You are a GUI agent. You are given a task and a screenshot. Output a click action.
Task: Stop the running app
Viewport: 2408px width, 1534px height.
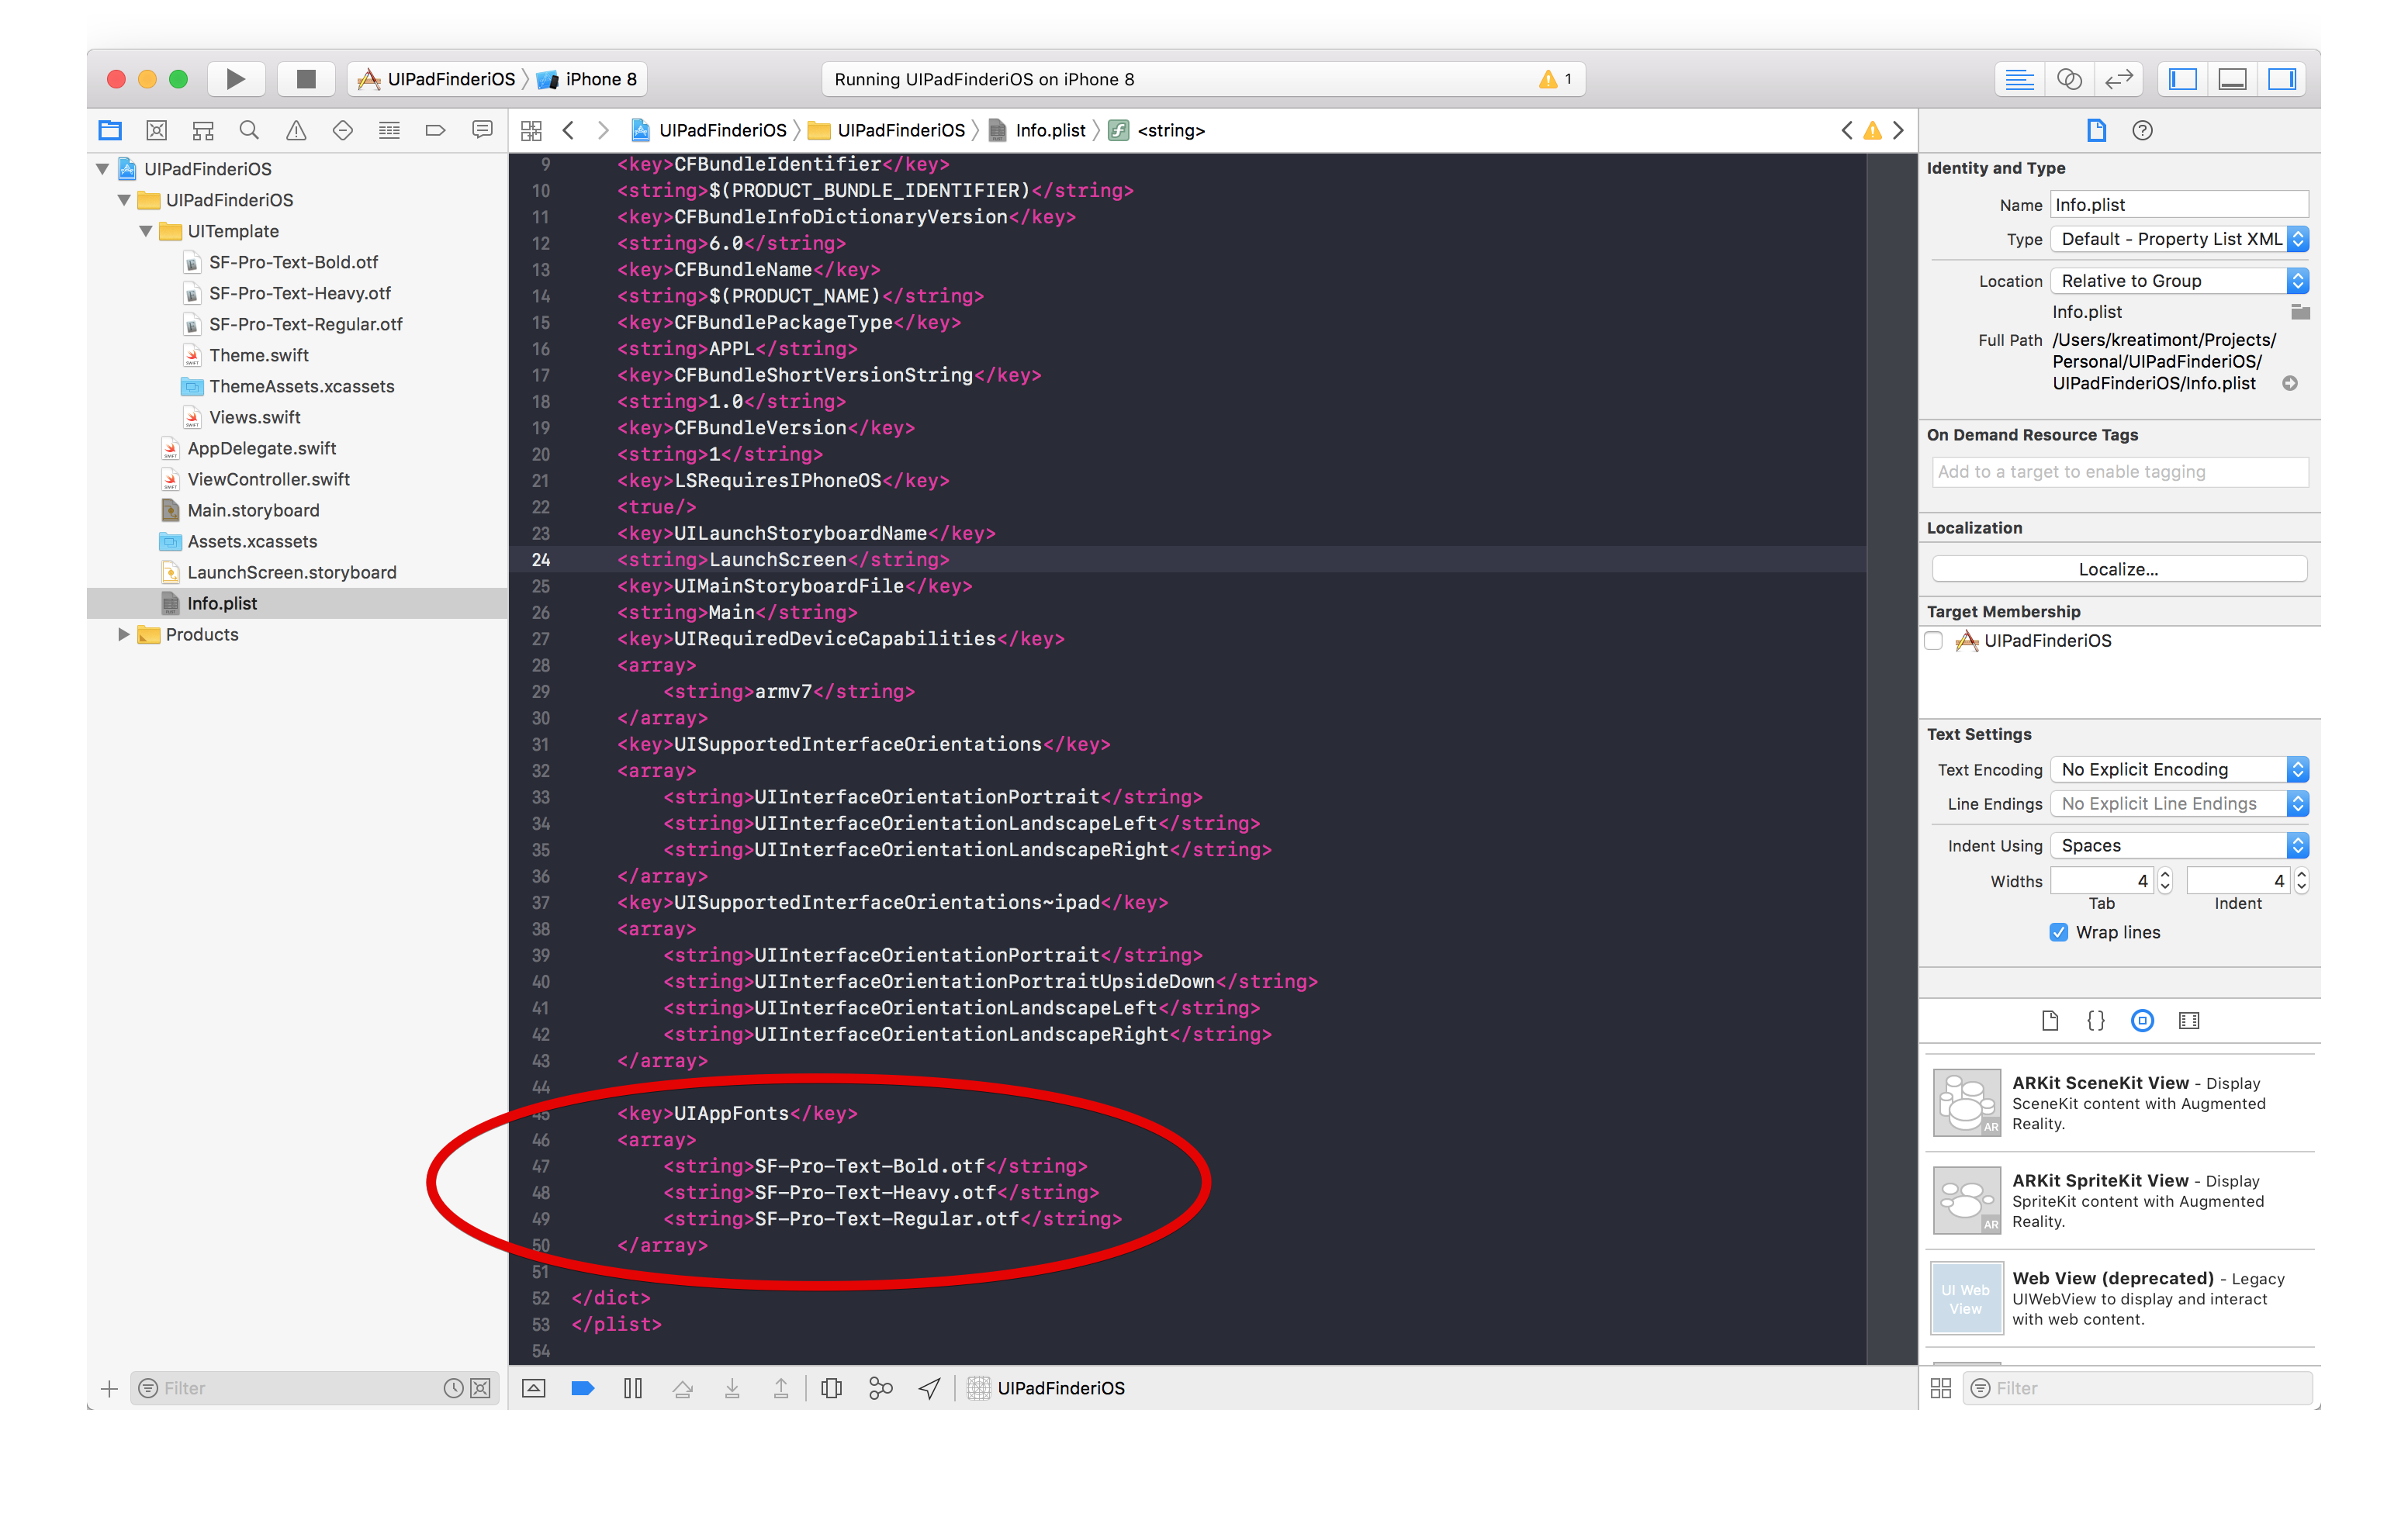[306, 79]
